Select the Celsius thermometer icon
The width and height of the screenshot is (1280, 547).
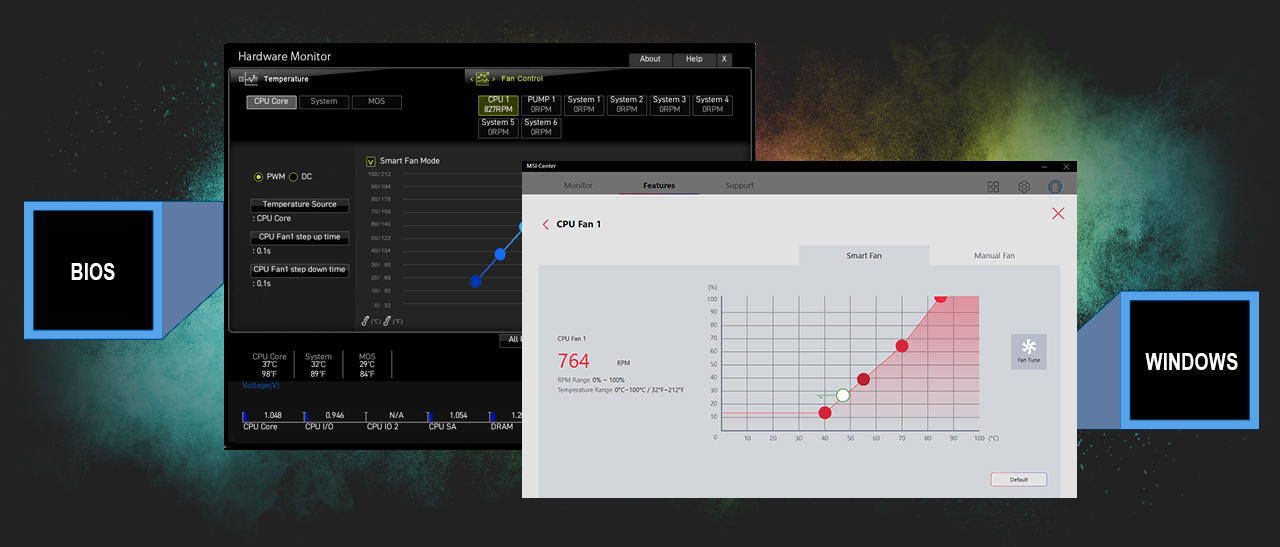tap(366, 321)
